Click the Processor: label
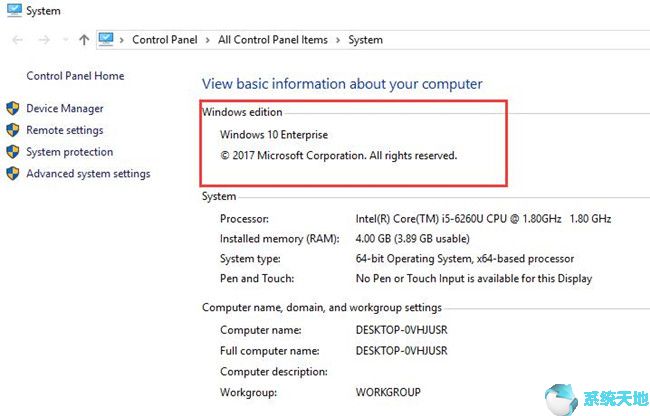 tap(244, 218)
